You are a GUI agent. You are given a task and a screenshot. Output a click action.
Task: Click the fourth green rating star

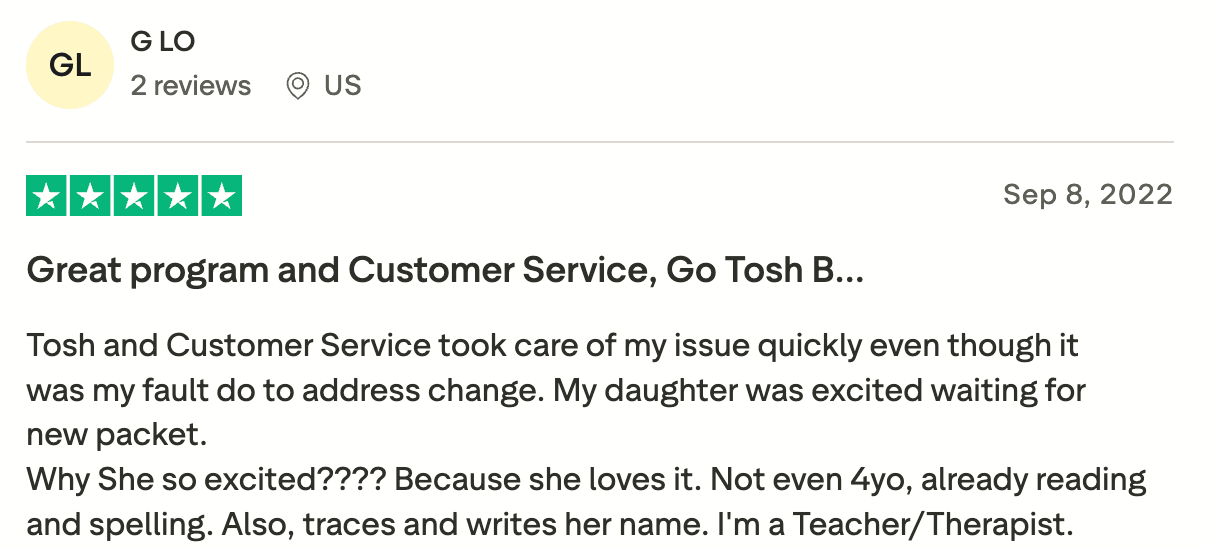click(178, 197)
